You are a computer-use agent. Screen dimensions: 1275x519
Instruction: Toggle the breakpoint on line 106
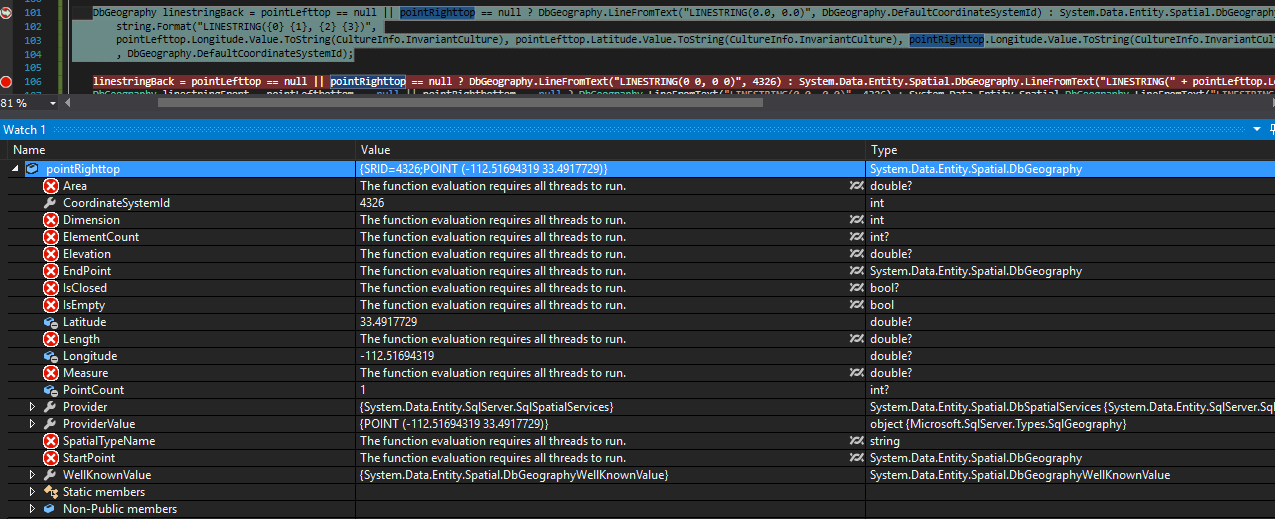(x=8, y=81)
